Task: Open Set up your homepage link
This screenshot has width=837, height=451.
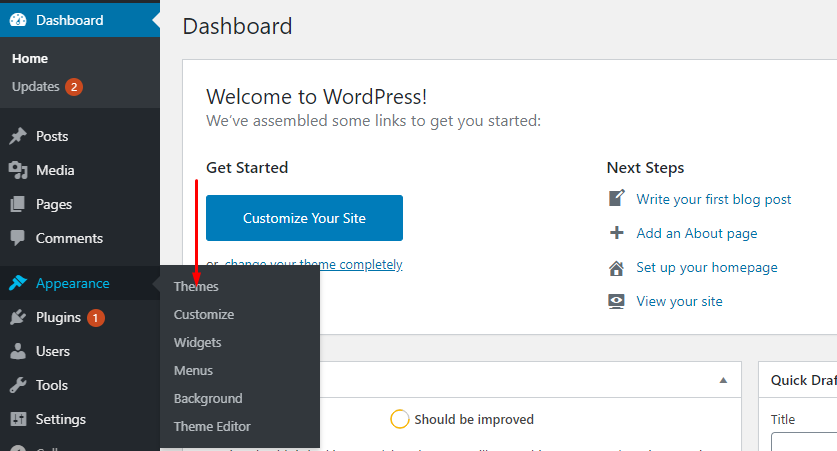Action: coord(707,267)
